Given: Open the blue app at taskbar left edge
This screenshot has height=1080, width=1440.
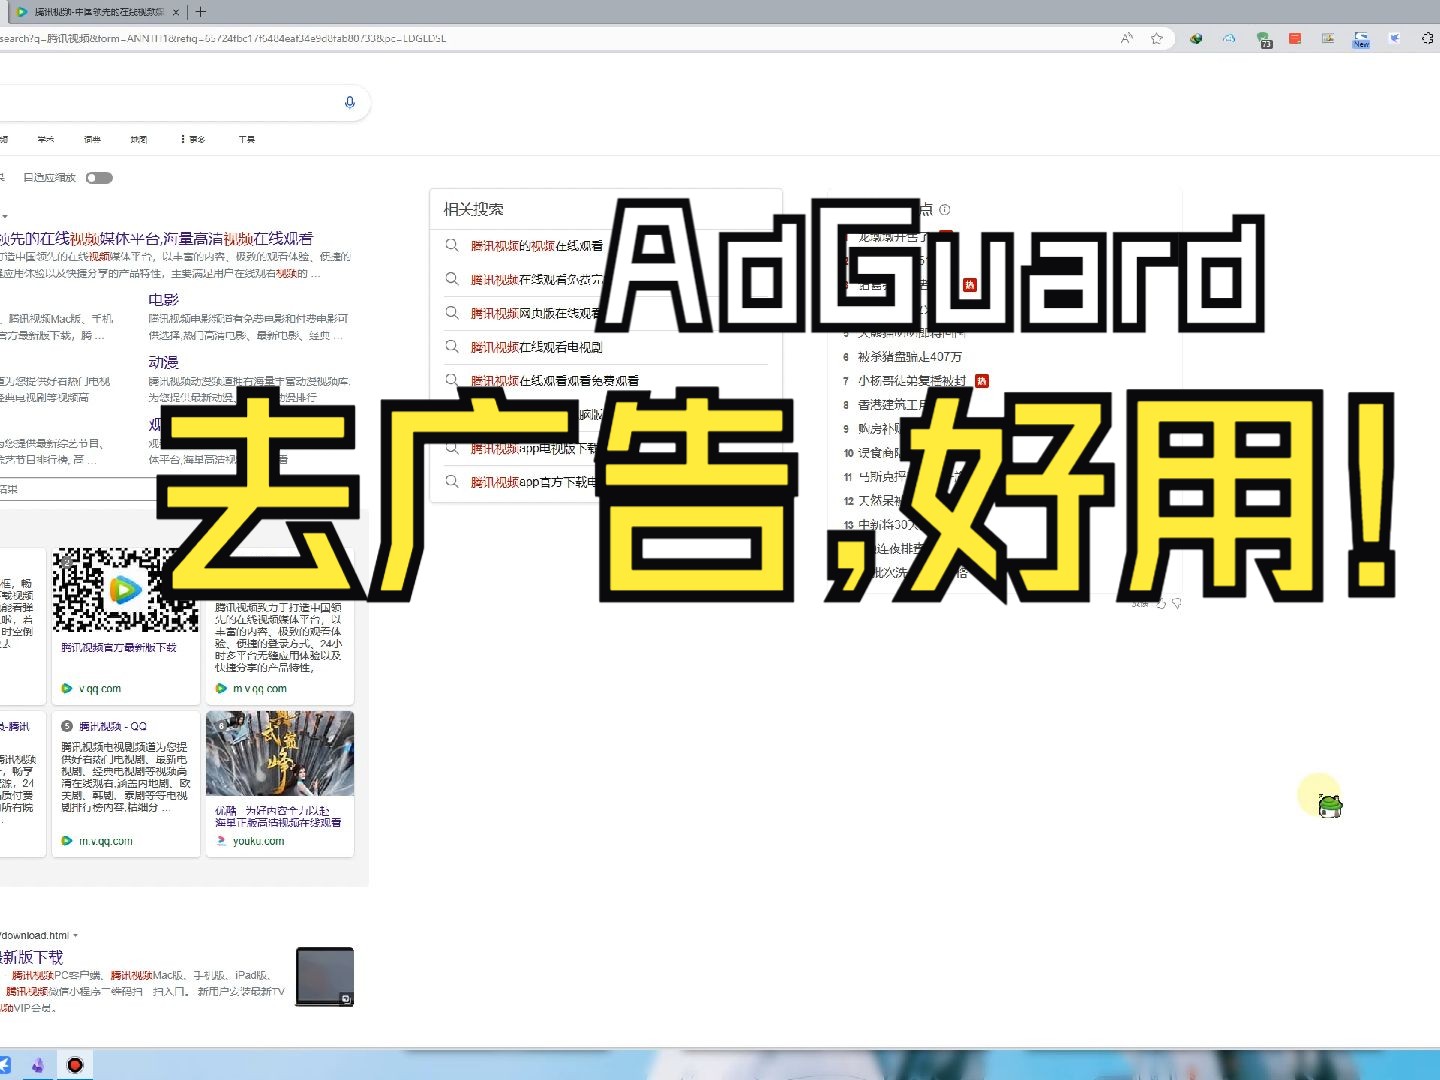Looking at the screenshot, I should (5, 1065).
